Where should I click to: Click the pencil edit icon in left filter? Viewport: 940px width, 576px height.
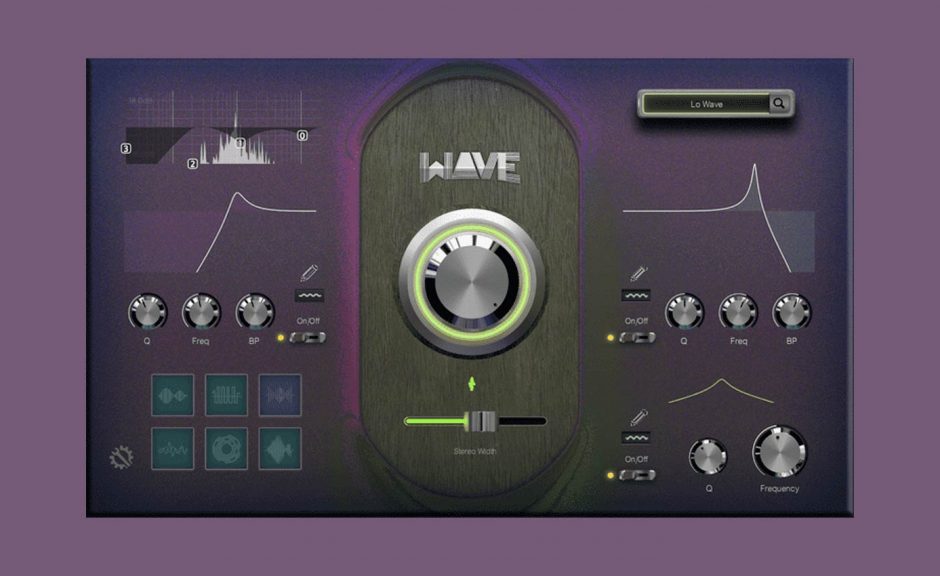point(309,273)
